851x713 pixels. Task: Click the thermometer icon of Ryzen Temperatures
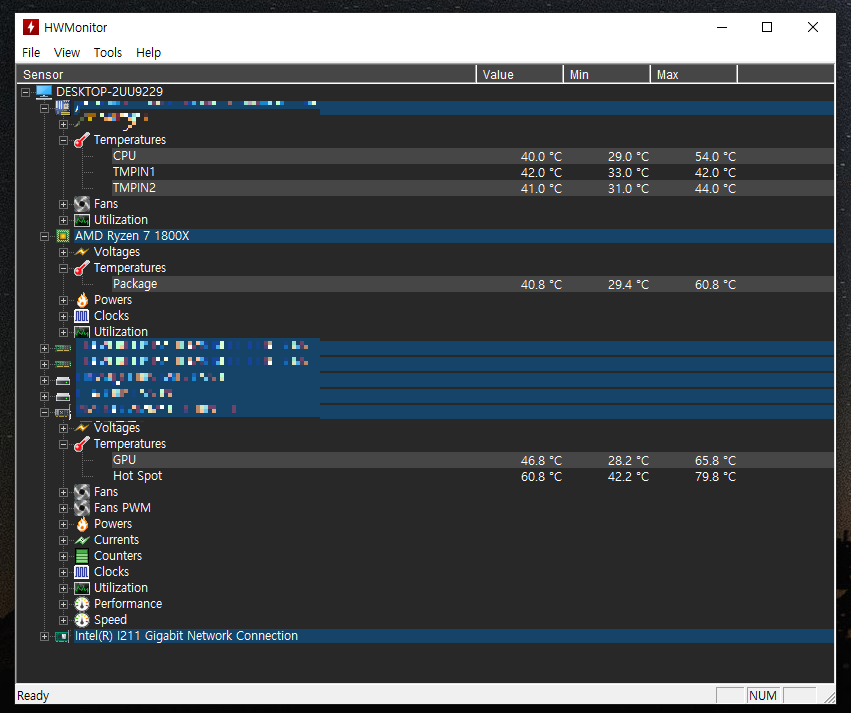[x=81, y=268]
